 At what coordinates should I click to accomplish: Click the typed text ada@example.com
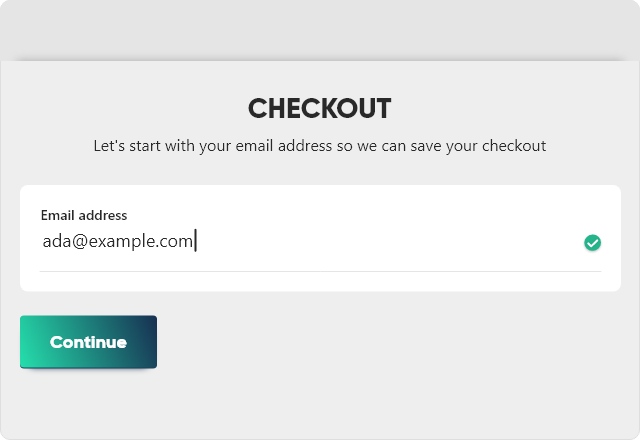117,241
